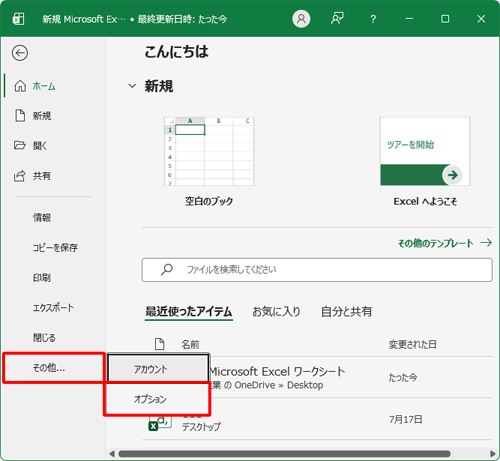The image size is (500, 461).
Task: Click エクスポート in sidebar
Action: tap(53, 307)
